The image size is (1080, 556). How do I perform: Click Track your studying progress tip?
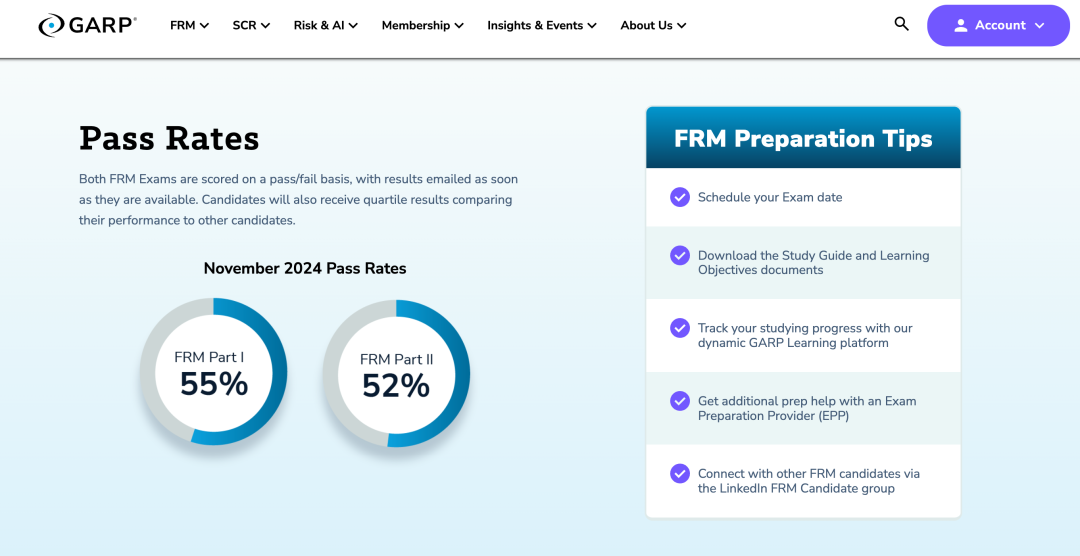(x=805, y=336)
